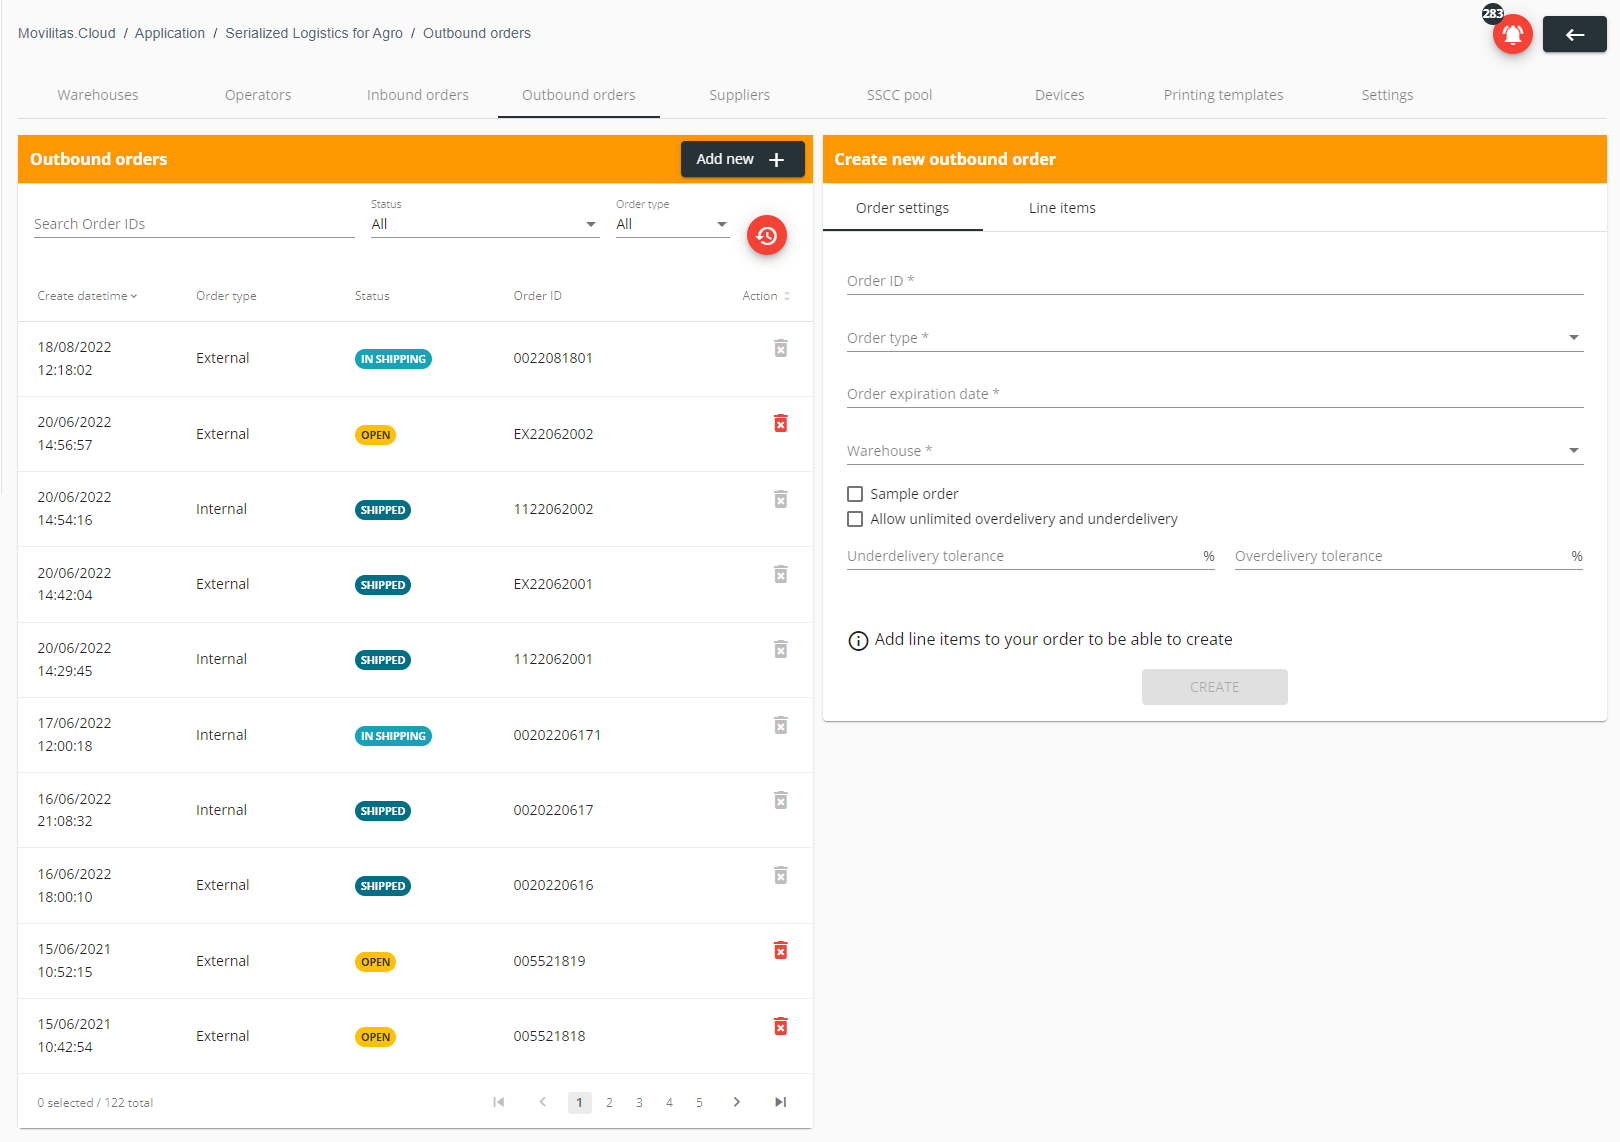Delete order 0022081801 using trash icon
Viewport: 1620px width, 1142px height.
(x=781, y=348)
